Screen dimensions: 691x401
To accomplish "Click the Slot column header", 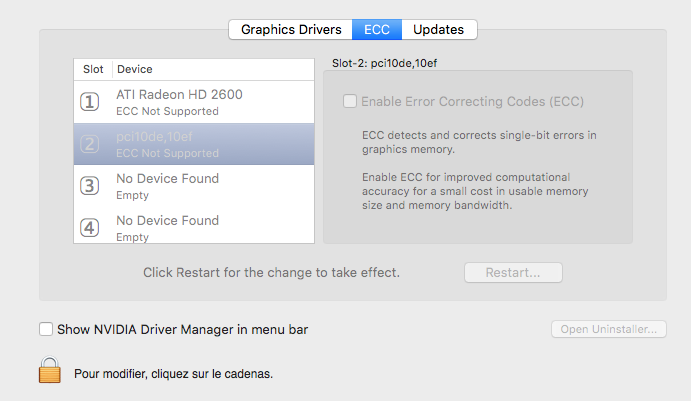I will click(x=93, y=69).
